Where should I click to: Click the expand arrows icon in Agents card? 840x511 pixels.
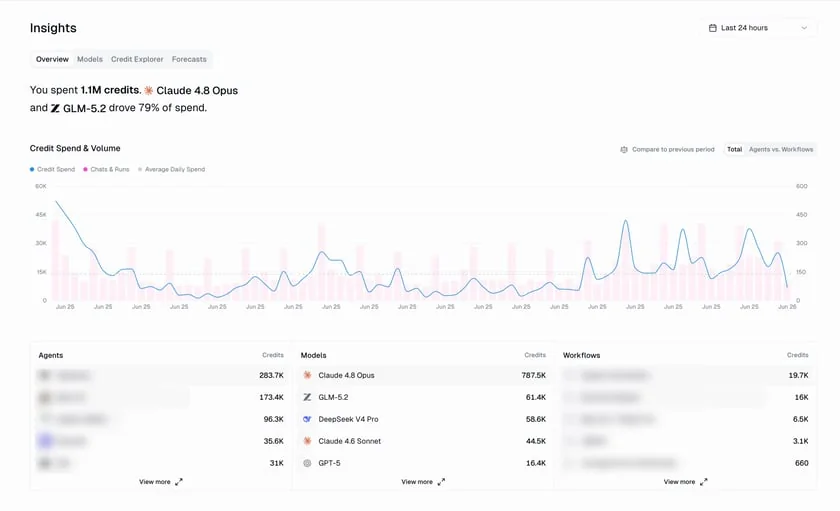(x=179, y=482)
